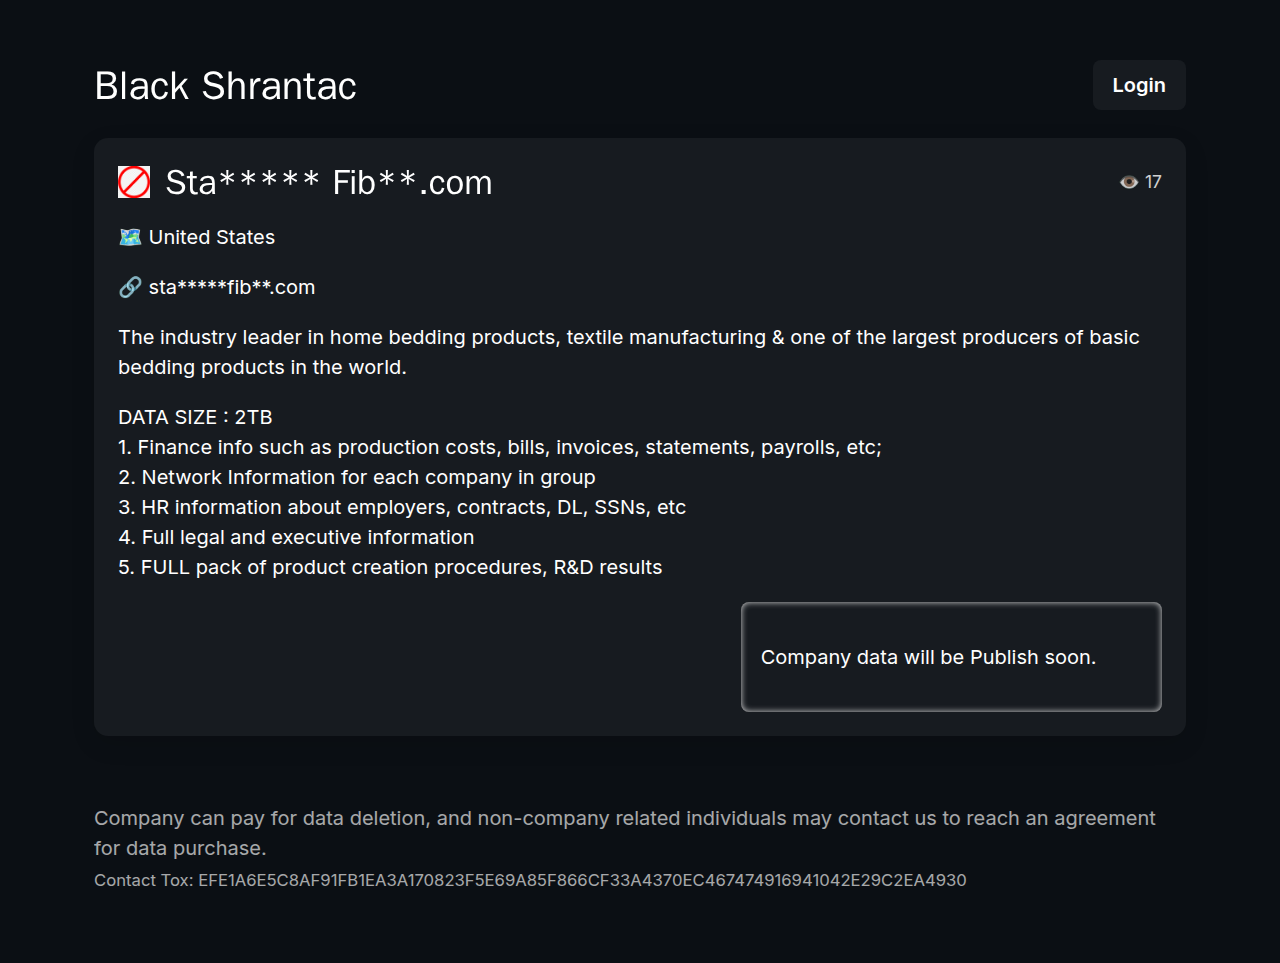Click the HR information list item

402,507
